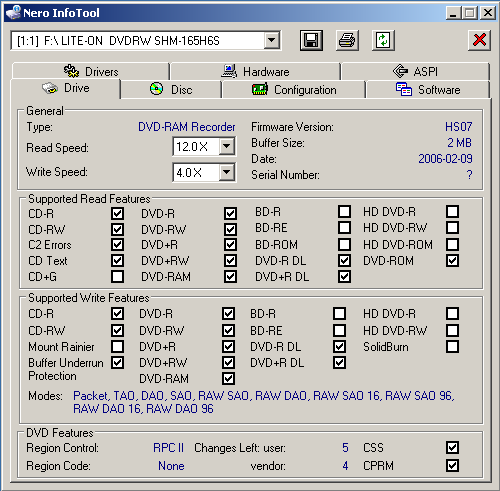Screen dimensions: 500x491
Task: Click the 2 MB buffer size value
Action: point(459,143)
